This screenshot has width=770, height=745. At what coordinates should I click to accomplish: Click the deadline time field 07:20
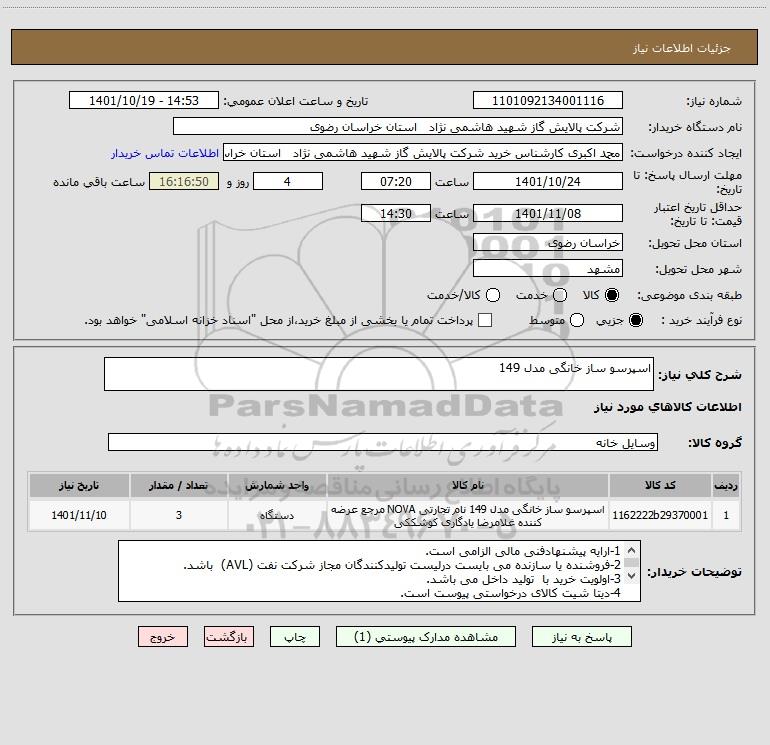tap(396, 181)
